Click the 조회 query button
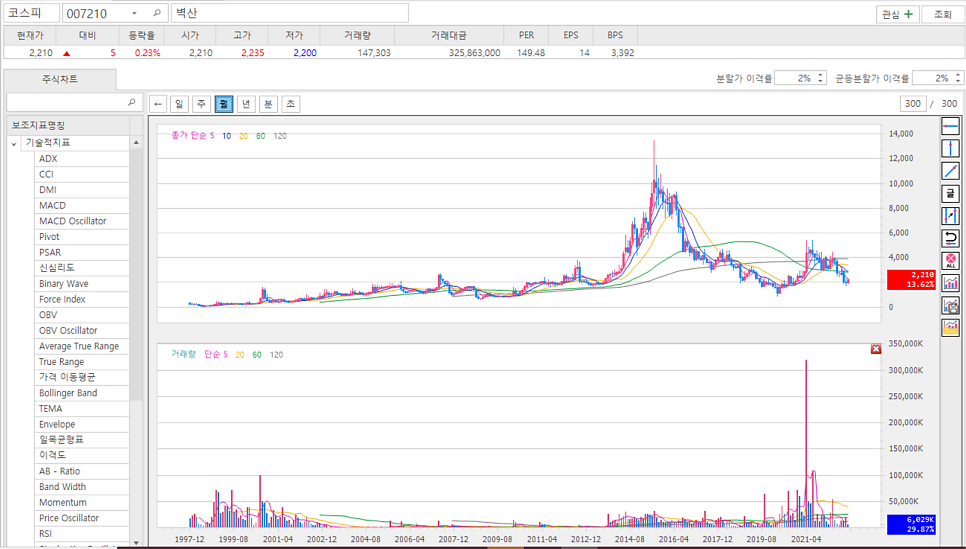The height and width of the screenshot is (549, 966). [x=943, y=14]
